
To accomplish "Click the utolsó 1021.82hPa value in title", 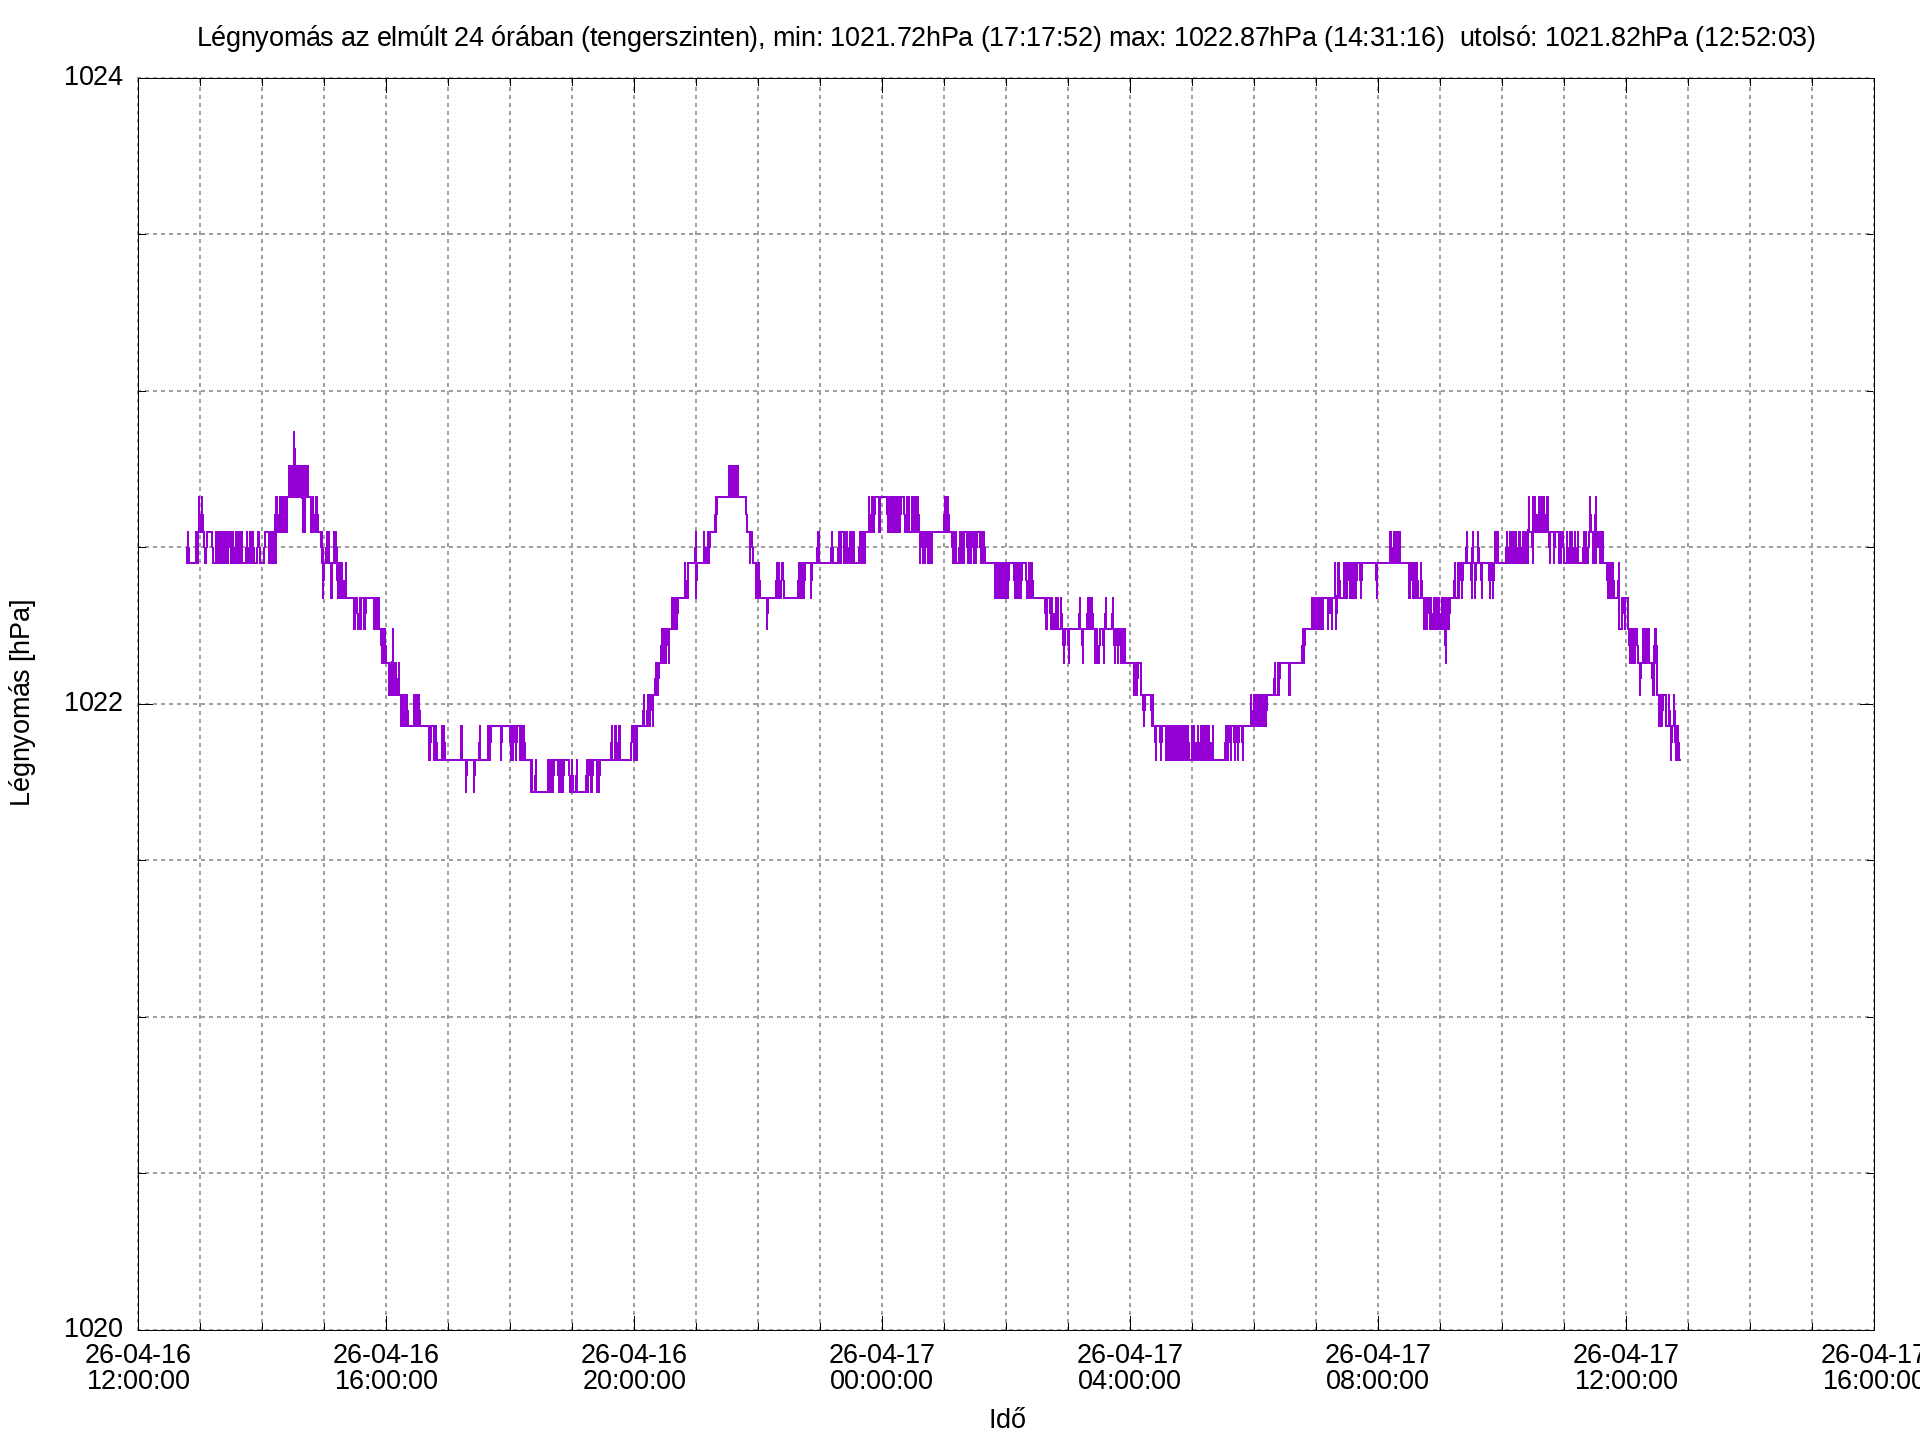I will click(1615, 37).
